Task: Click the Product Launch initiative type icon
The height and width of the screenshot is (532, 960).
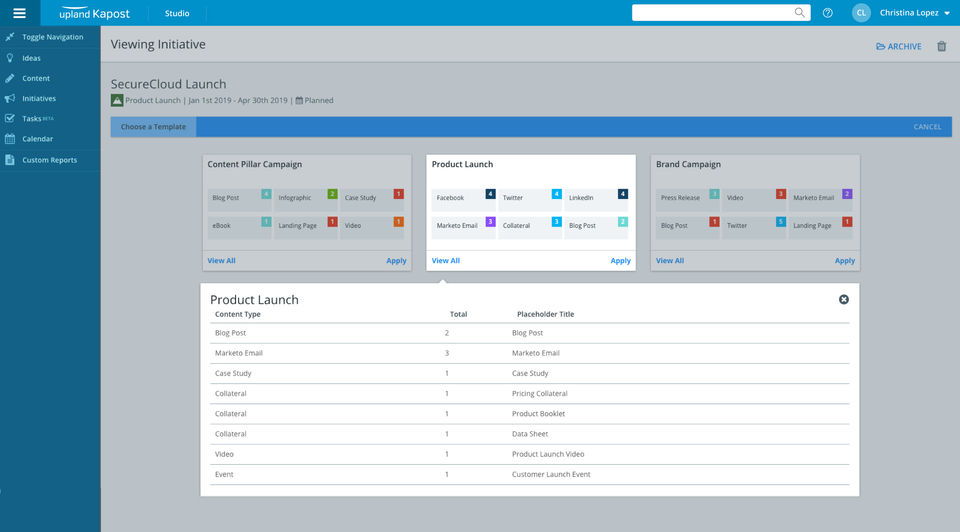Action: (x=117, y=100)
